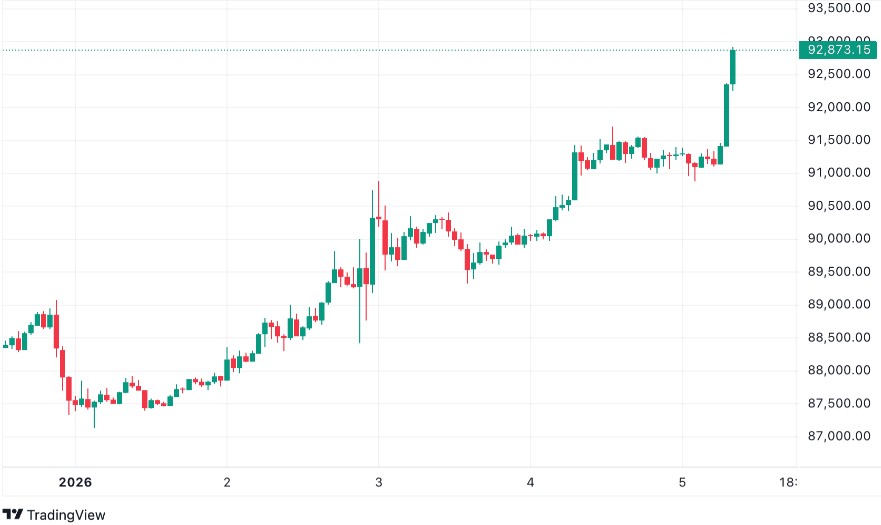The height and width of the screenshot is (525, 881).
Task: Click the 87,000.00 price axis label
Action: [x=835, y=437]
